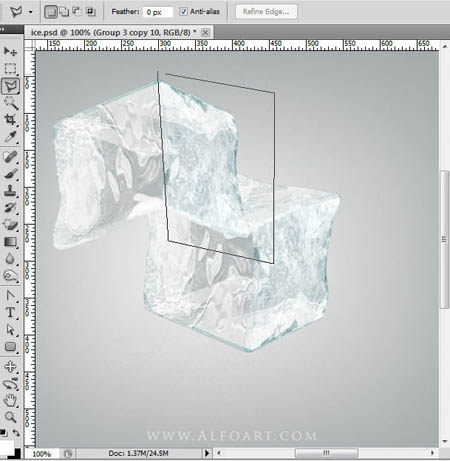Select the Blur tool
Screen dimensions: 450x461
click(x=10, y=259)
